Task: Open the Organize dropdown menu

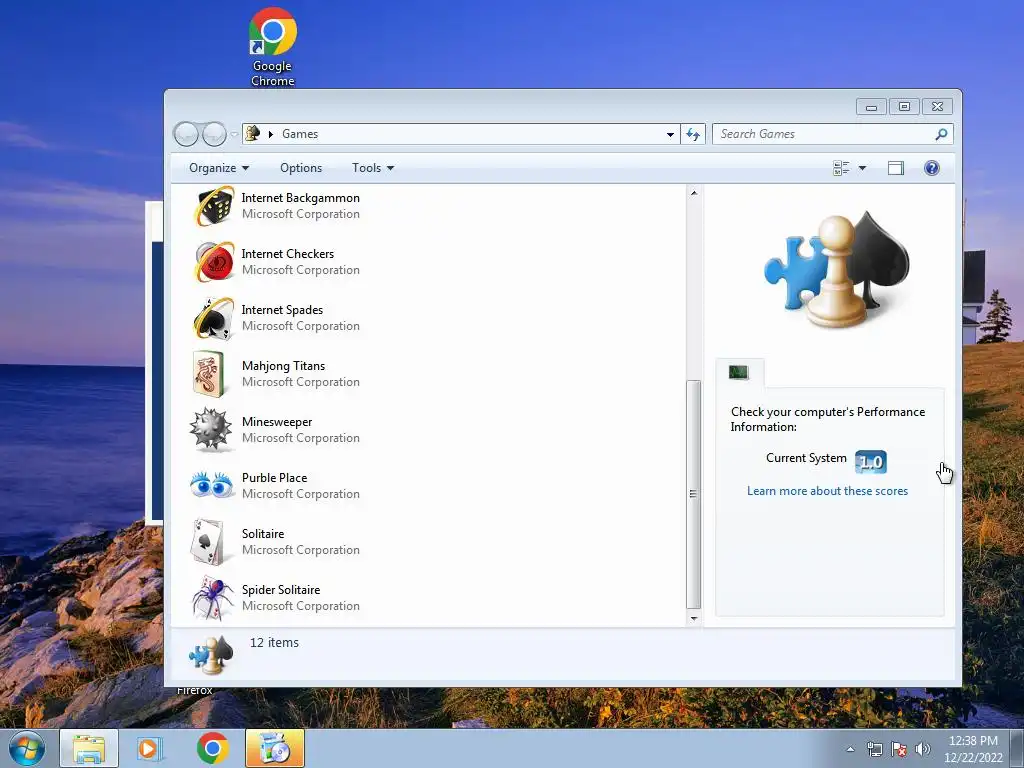Action: (x=219, y=168)
